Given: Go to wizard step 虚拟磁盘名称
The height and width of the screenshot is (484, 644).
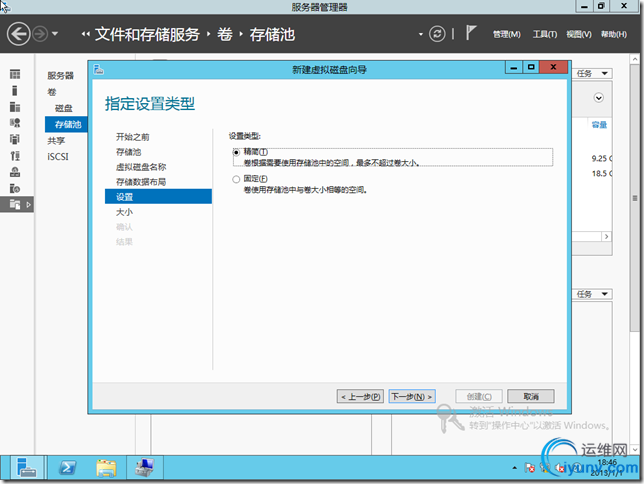Looking at the screenshot, I should click(141, 167).
